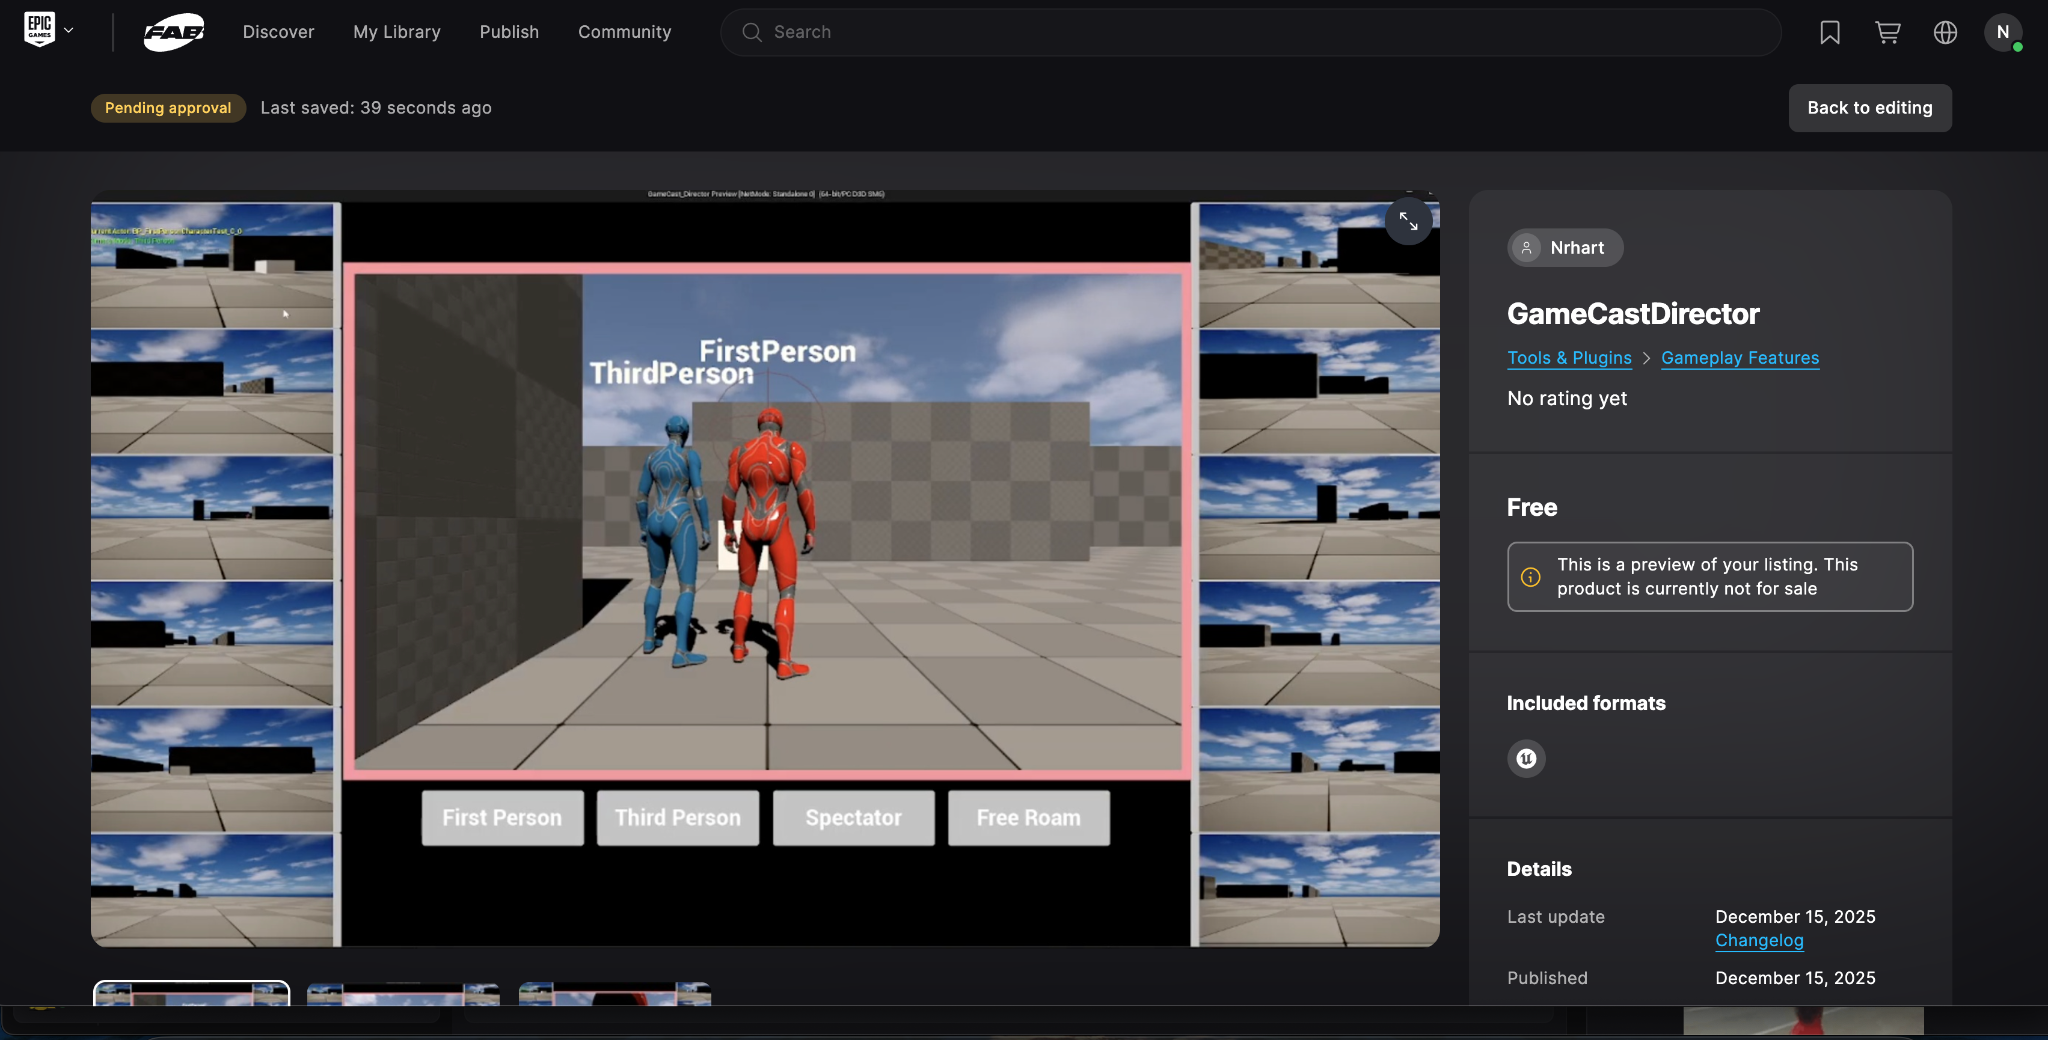Open the Fab home logo
The image size is (2048, 1040).
point(173,32)
